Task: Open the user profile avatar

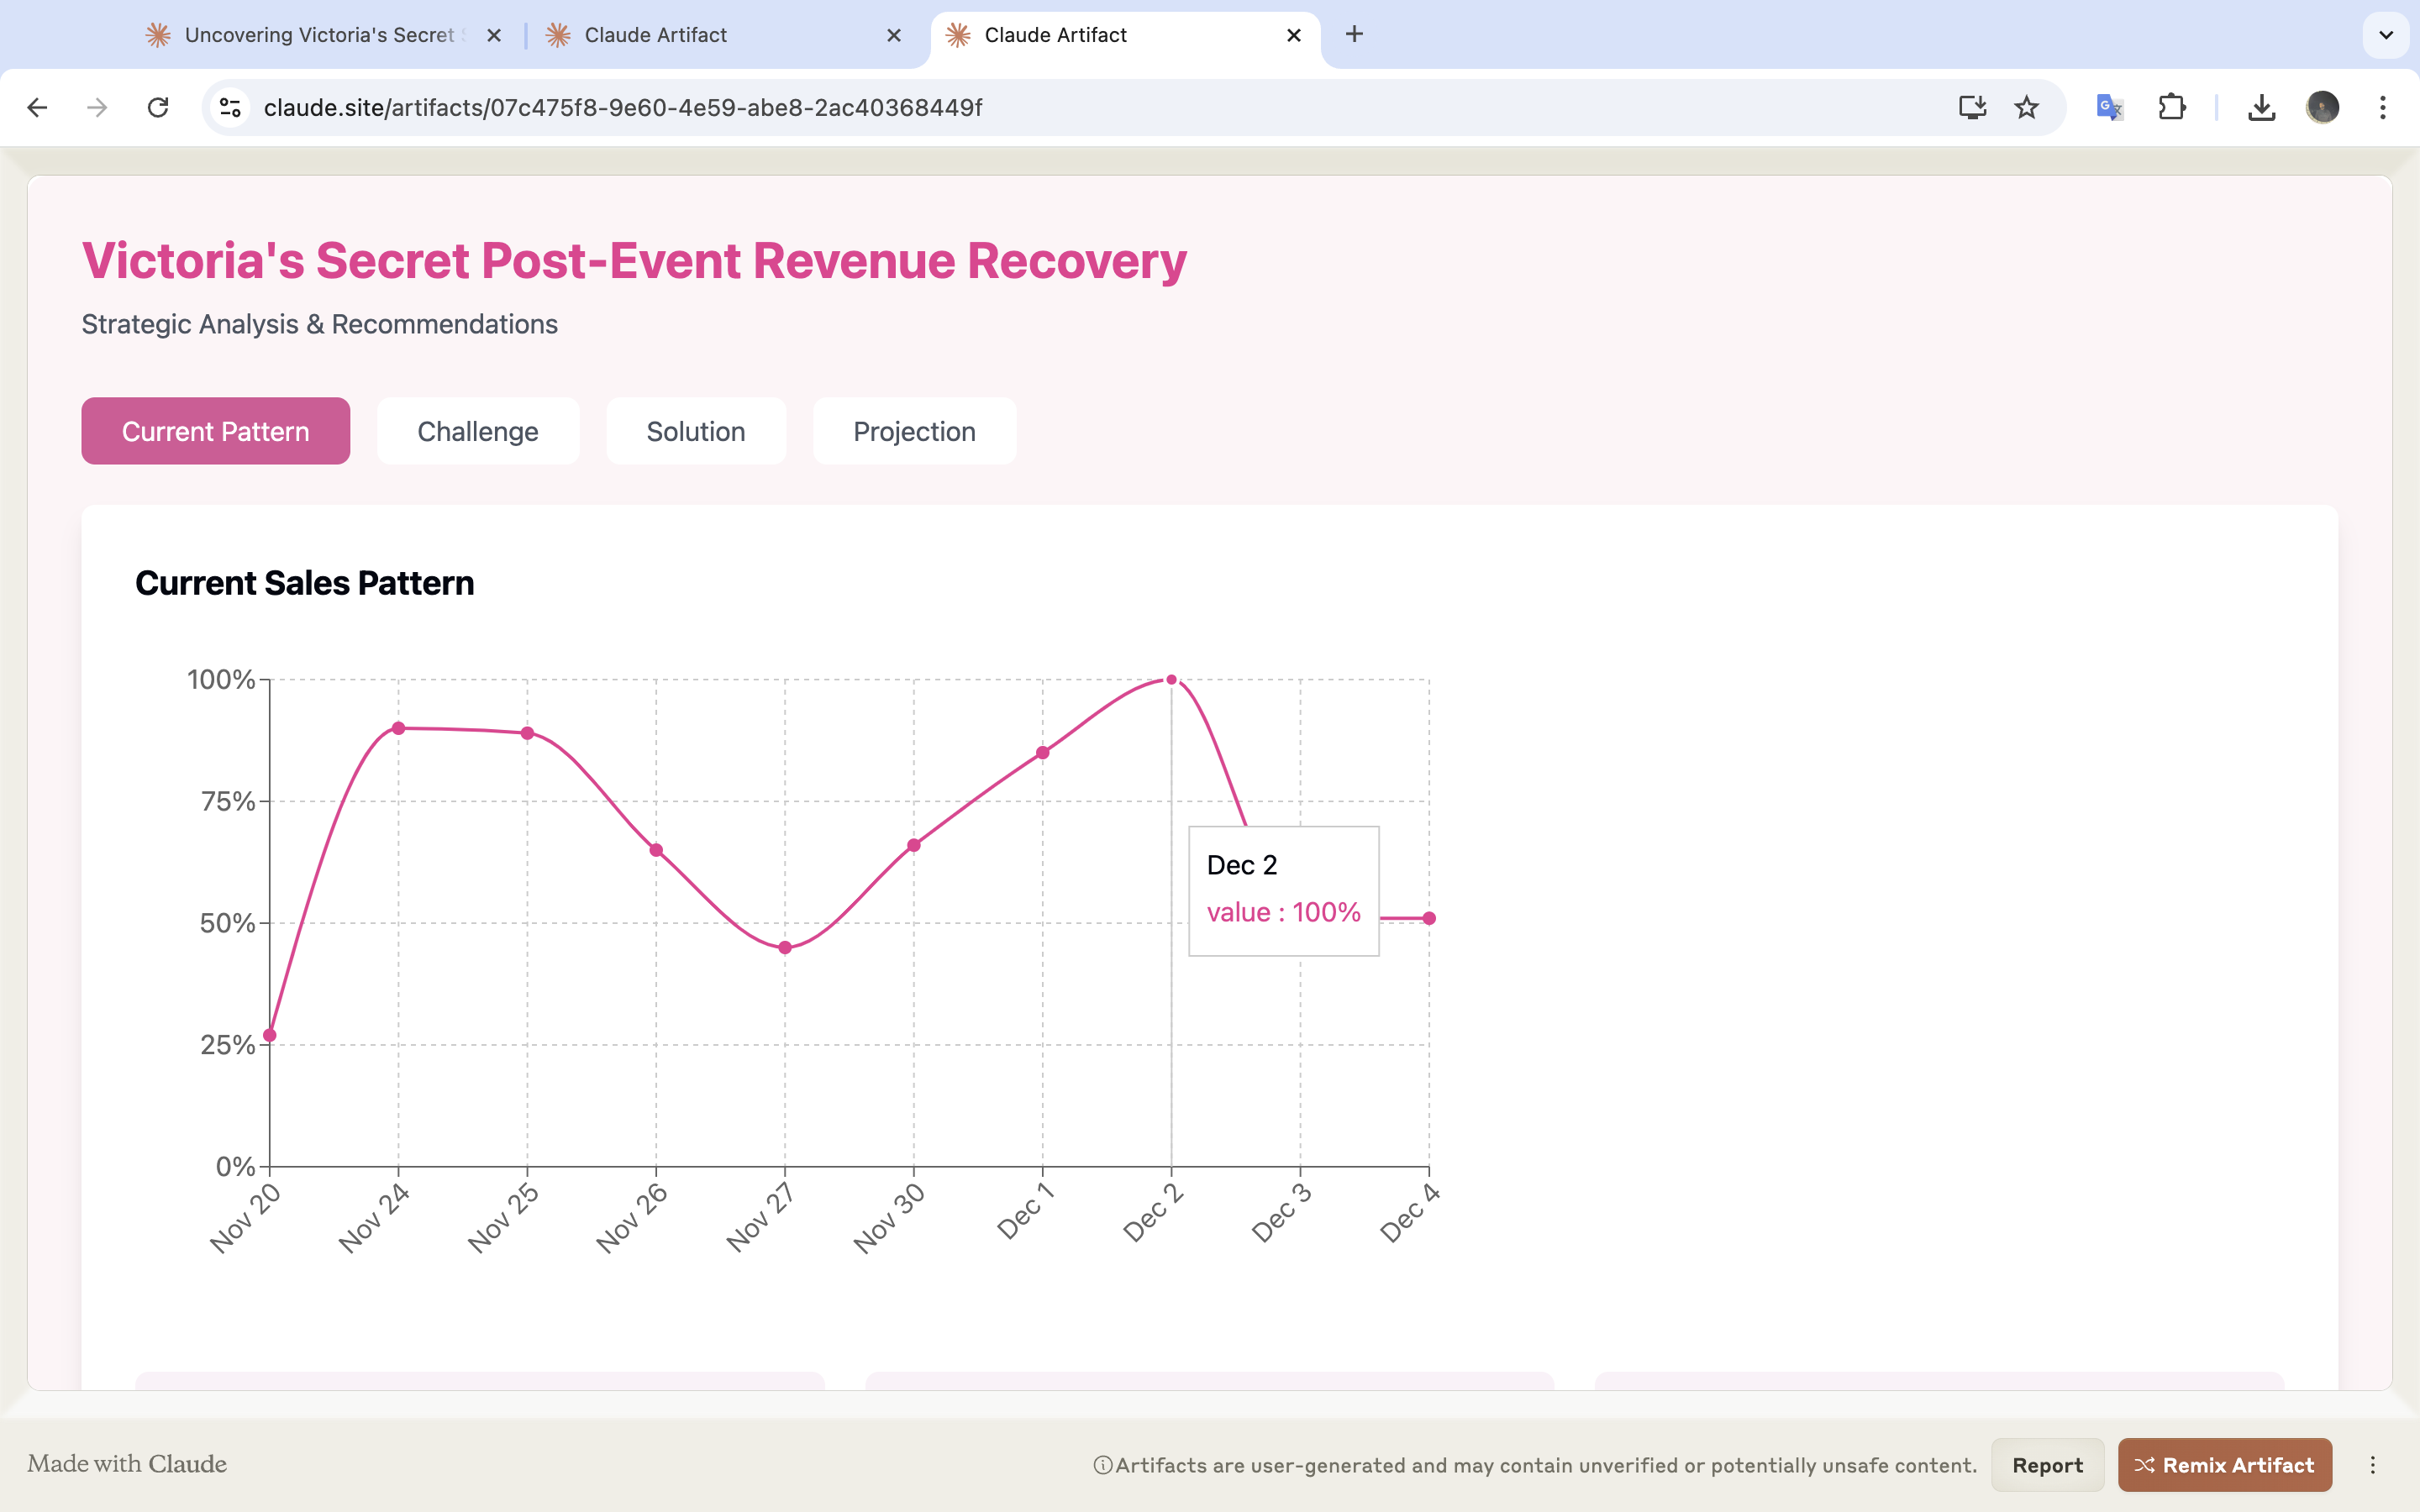Action: (x=2322, y=107)
